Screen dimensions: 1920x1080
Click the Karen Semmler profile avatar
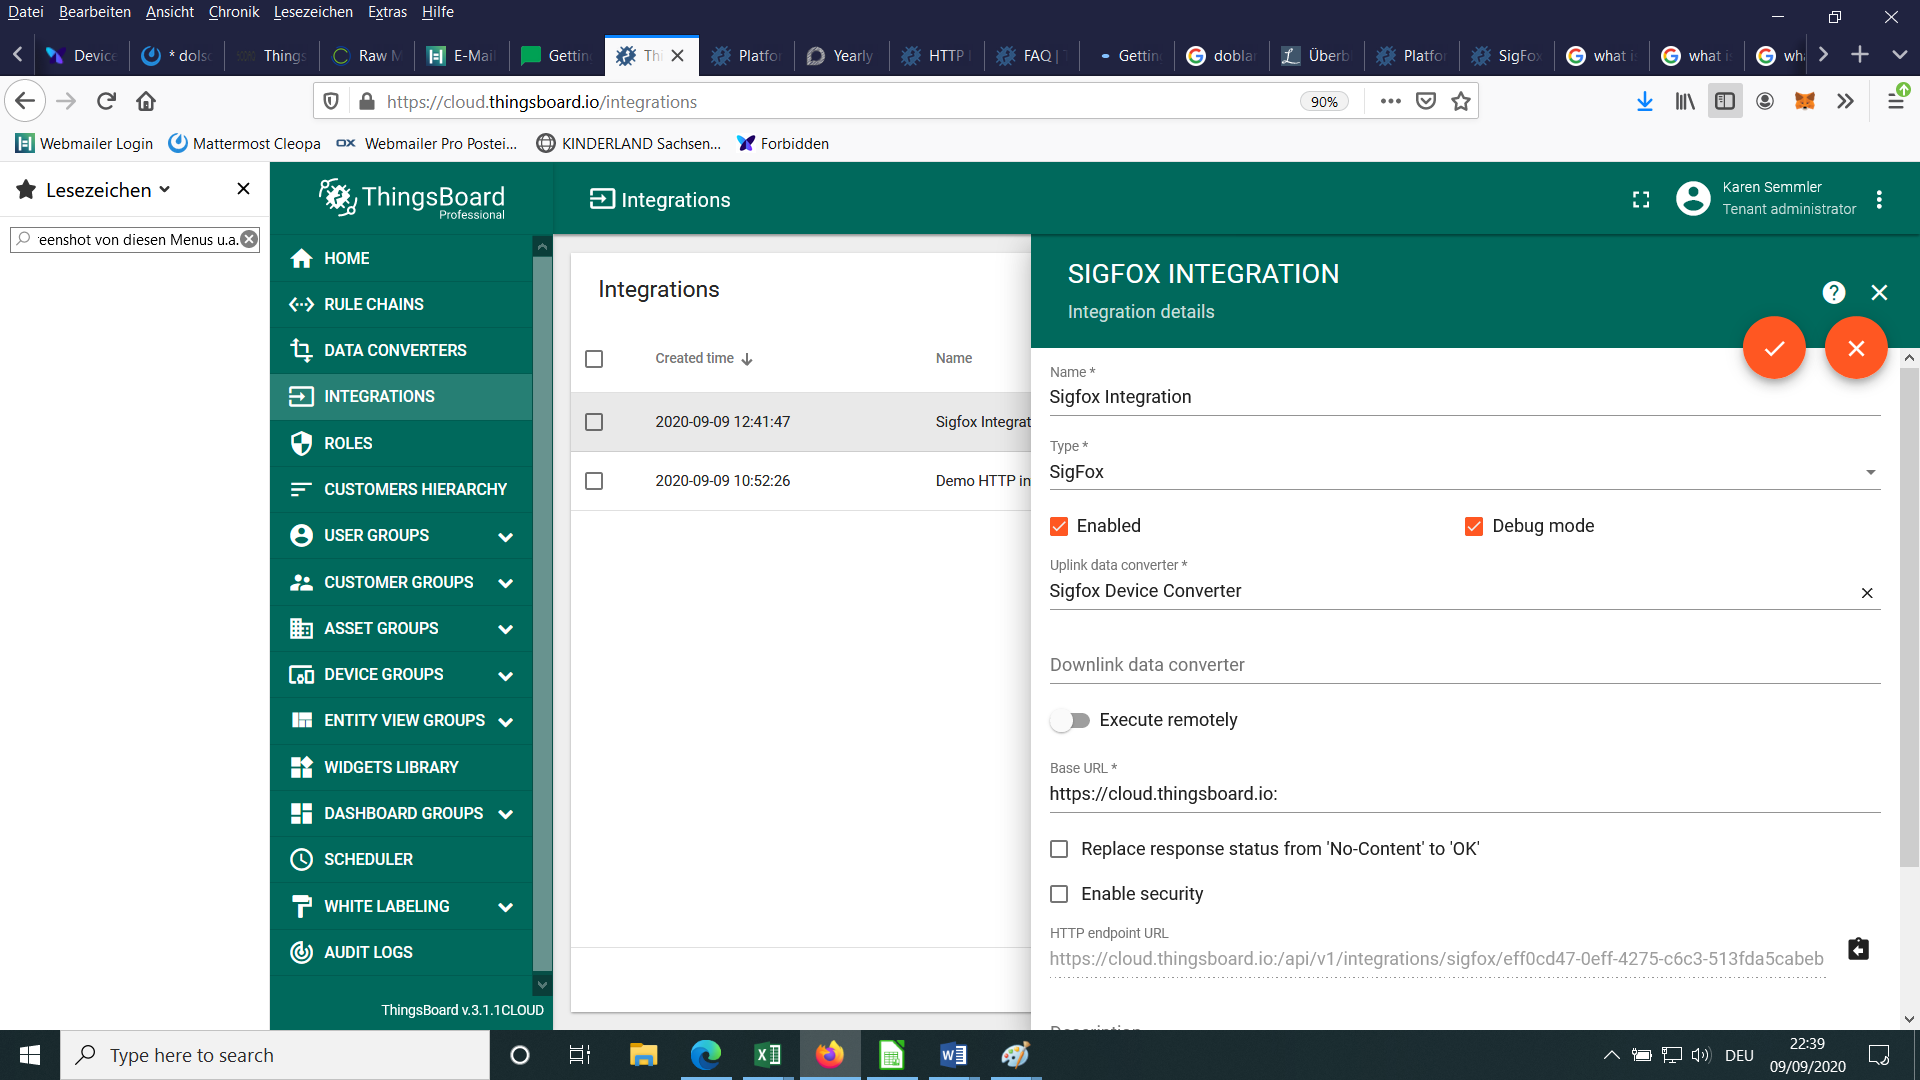1693,199
